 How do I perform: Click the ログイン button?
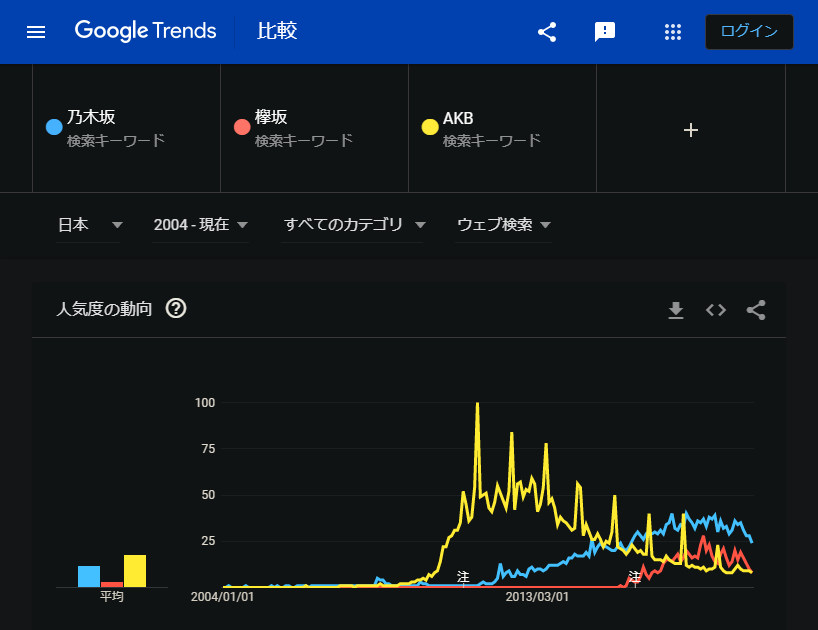(749, 32)
